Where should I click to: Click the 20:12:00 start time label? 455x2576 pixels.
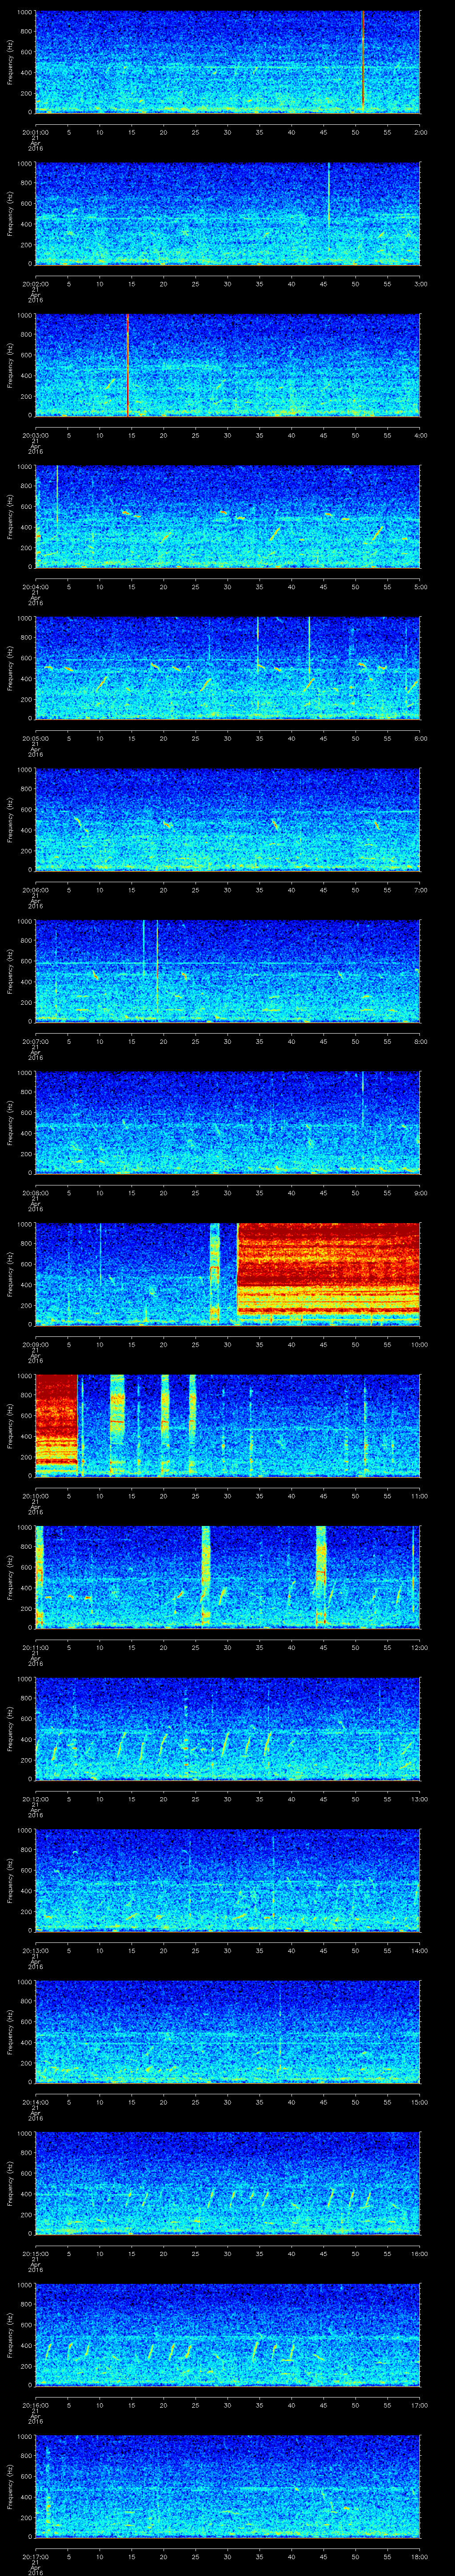tap(35, 1799)
